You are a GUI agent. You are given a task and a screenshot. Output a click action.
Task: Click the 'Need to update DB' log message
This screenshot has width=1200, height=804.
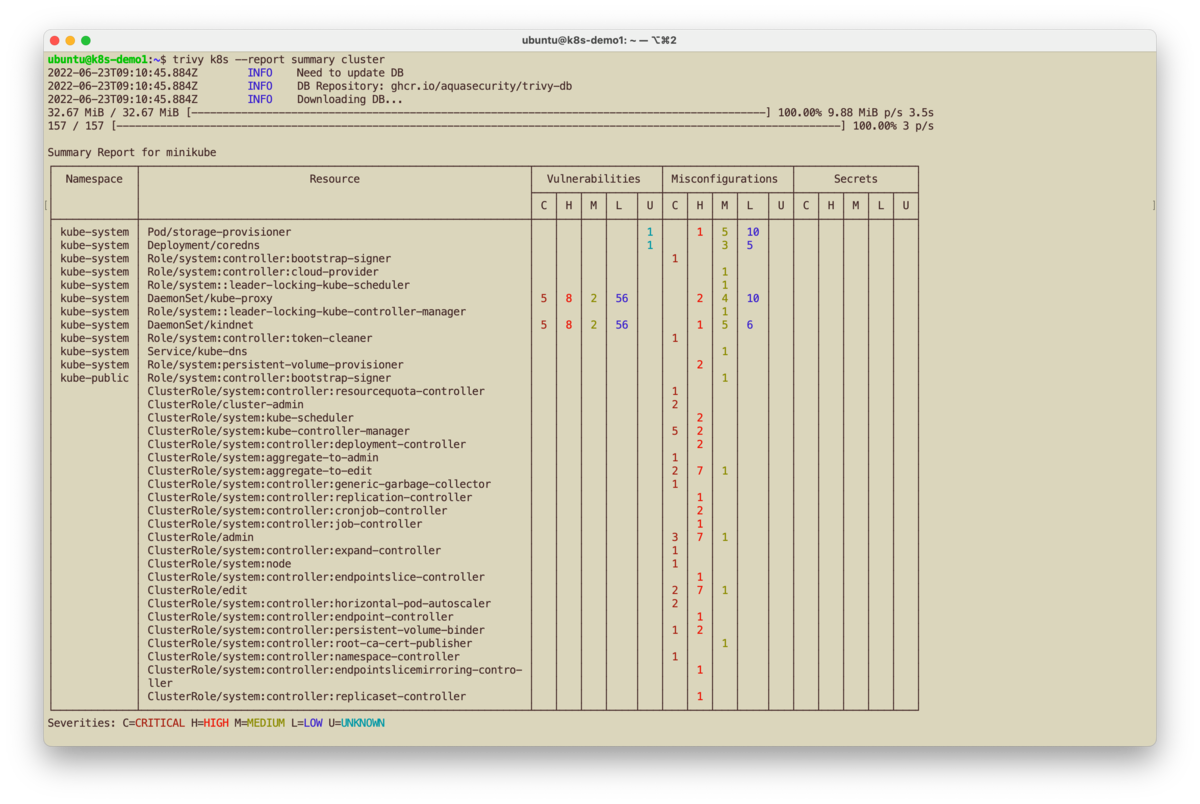(x=350, y=73)
